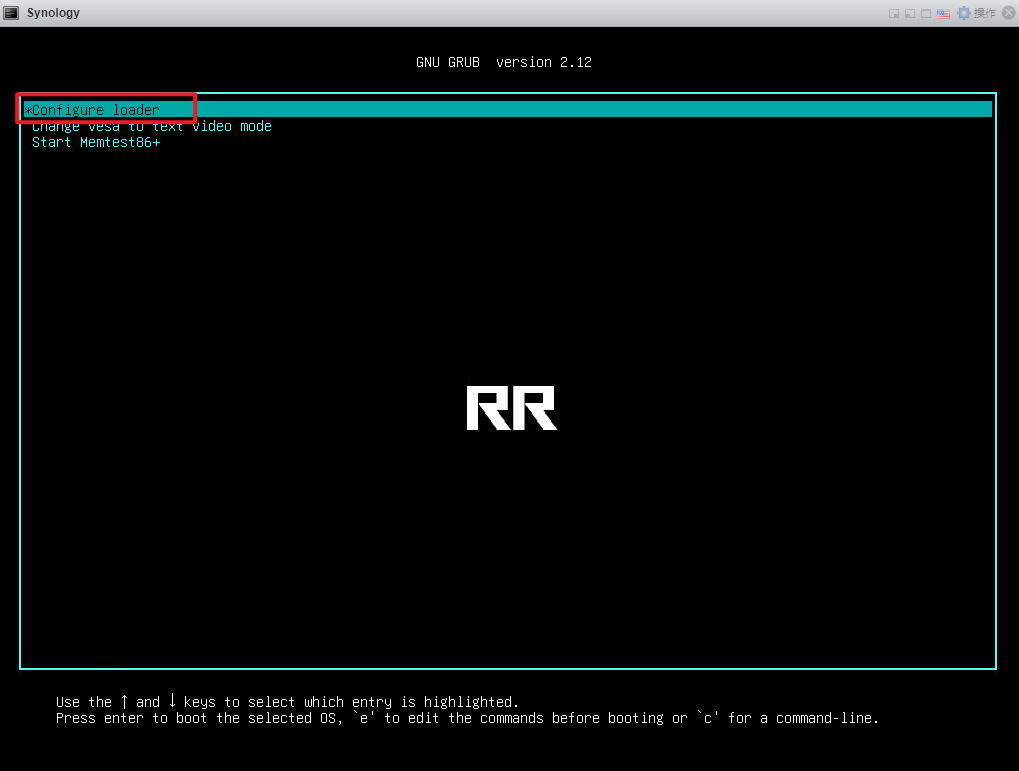Click the RR logo in the console
The height and width of the screenshot is (771, 1019).
511,408
